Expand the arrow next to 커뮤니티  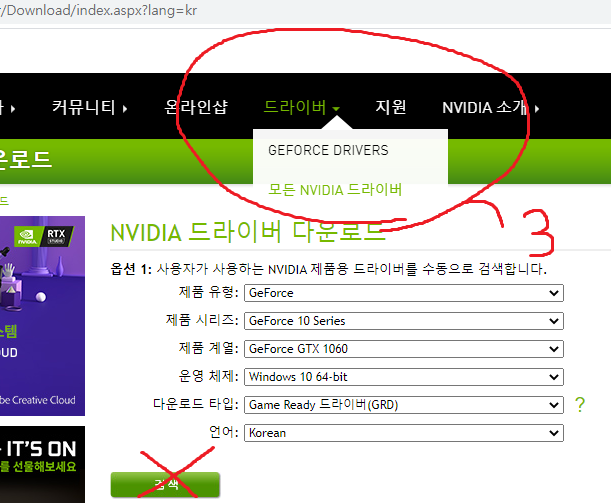coord(125,109)
